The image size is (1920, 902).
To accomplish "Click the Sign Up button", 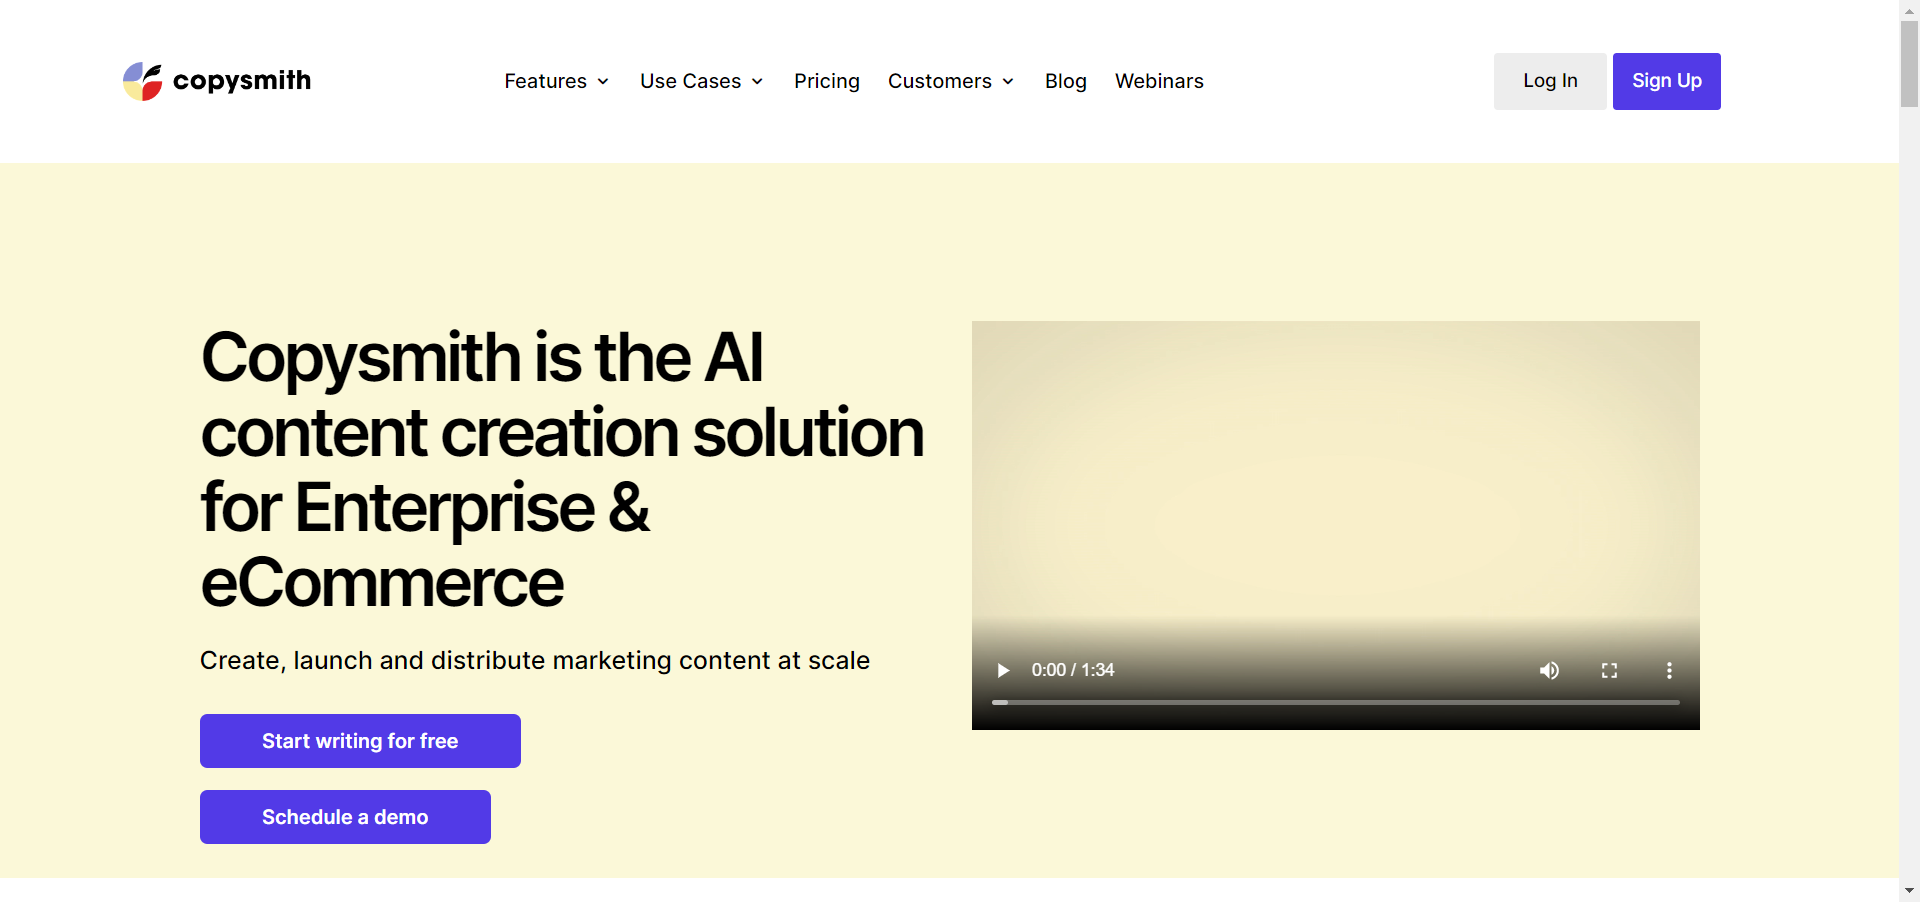I will tap(1667, 81).
